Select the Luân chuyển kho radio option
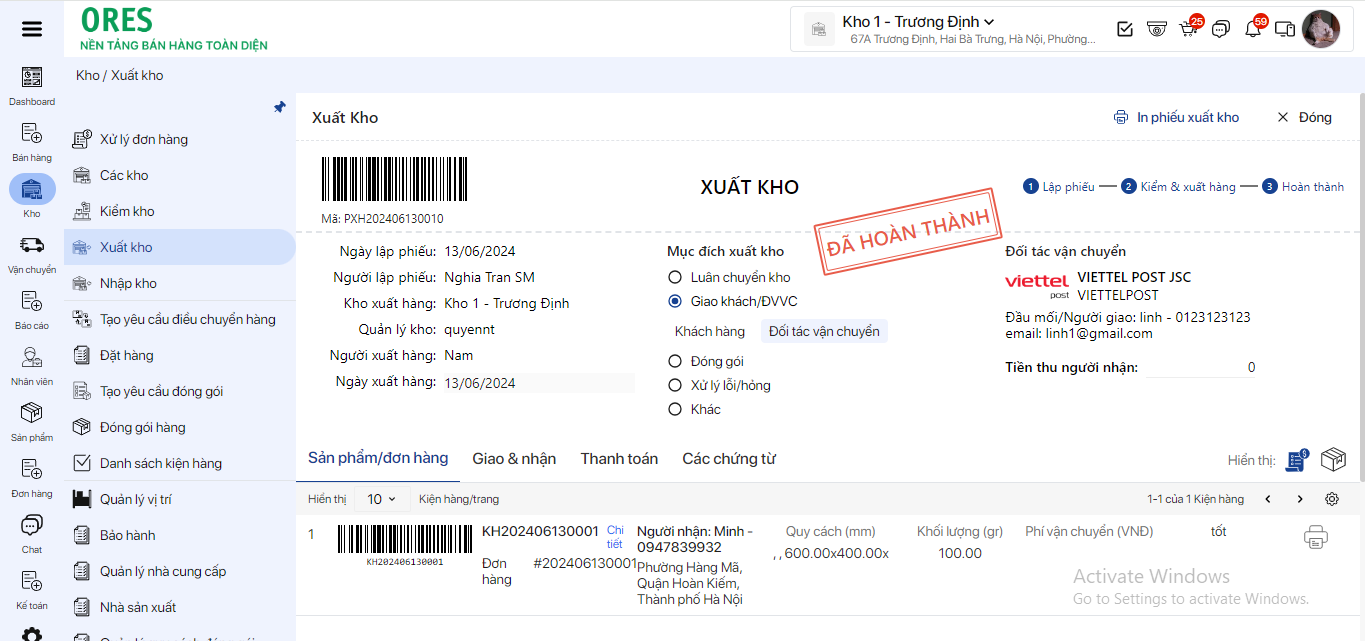This screenshot has height=641, width=1365. tap(675, 277)
